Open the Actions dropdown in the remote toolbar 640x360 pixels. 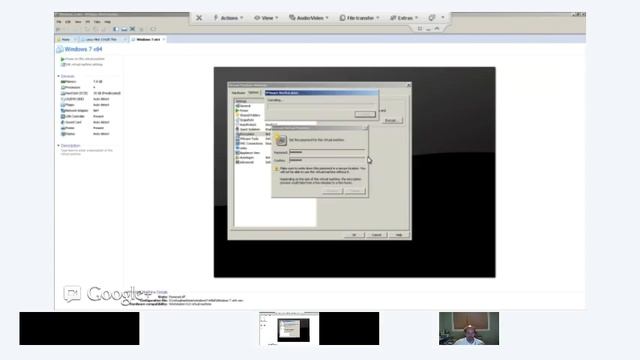click(228, 18)
